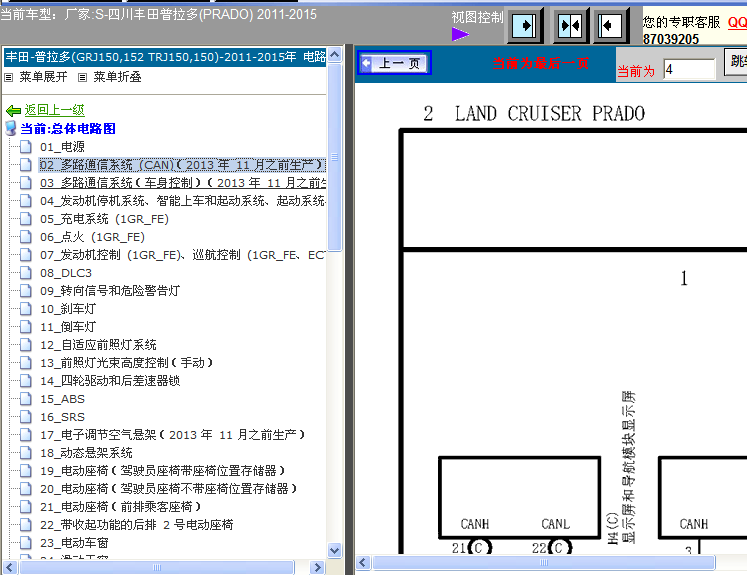Select 03_多路通信系统 (车身控制) item
The image size is (747, 575).
[x=183, y=183]
